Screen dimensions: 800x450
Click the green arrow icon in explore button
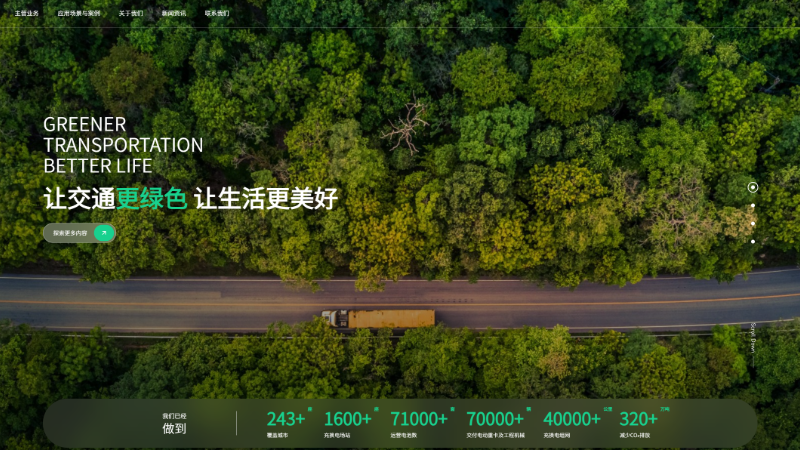tap(104, 233)
